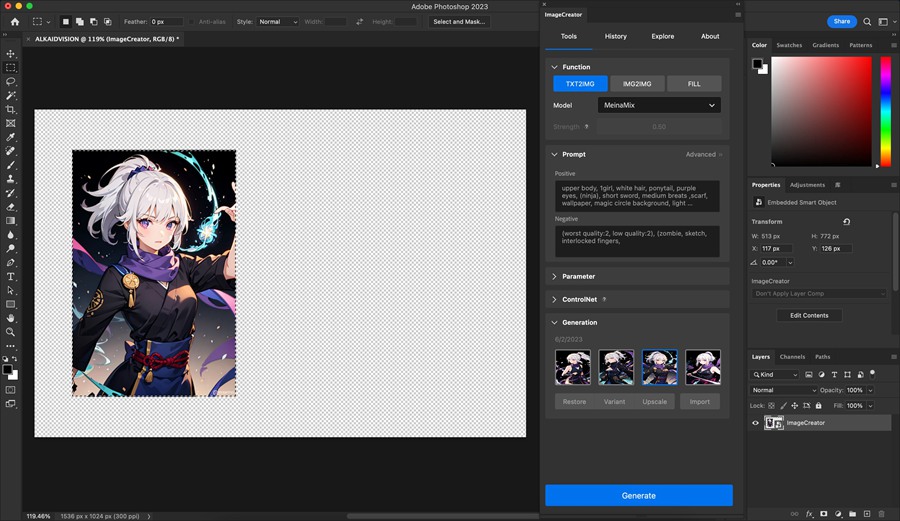Select the Lasso tool
900x521 pixels.
point(10,81)
